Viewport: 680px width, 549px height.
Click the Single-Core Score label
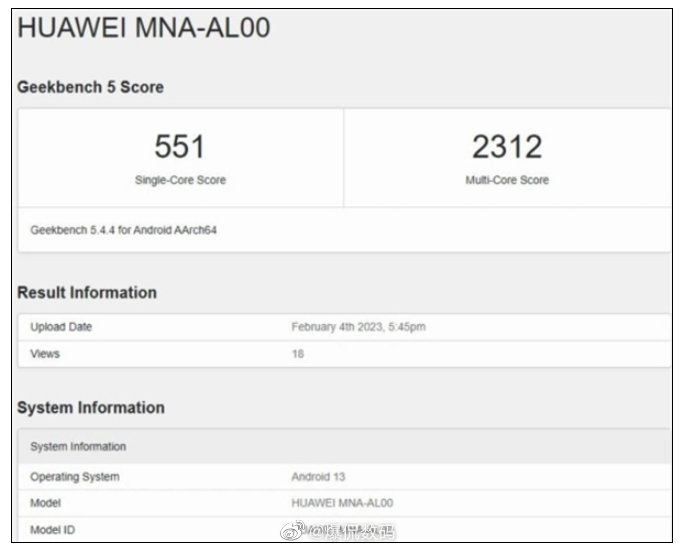(x=180, y=180)
